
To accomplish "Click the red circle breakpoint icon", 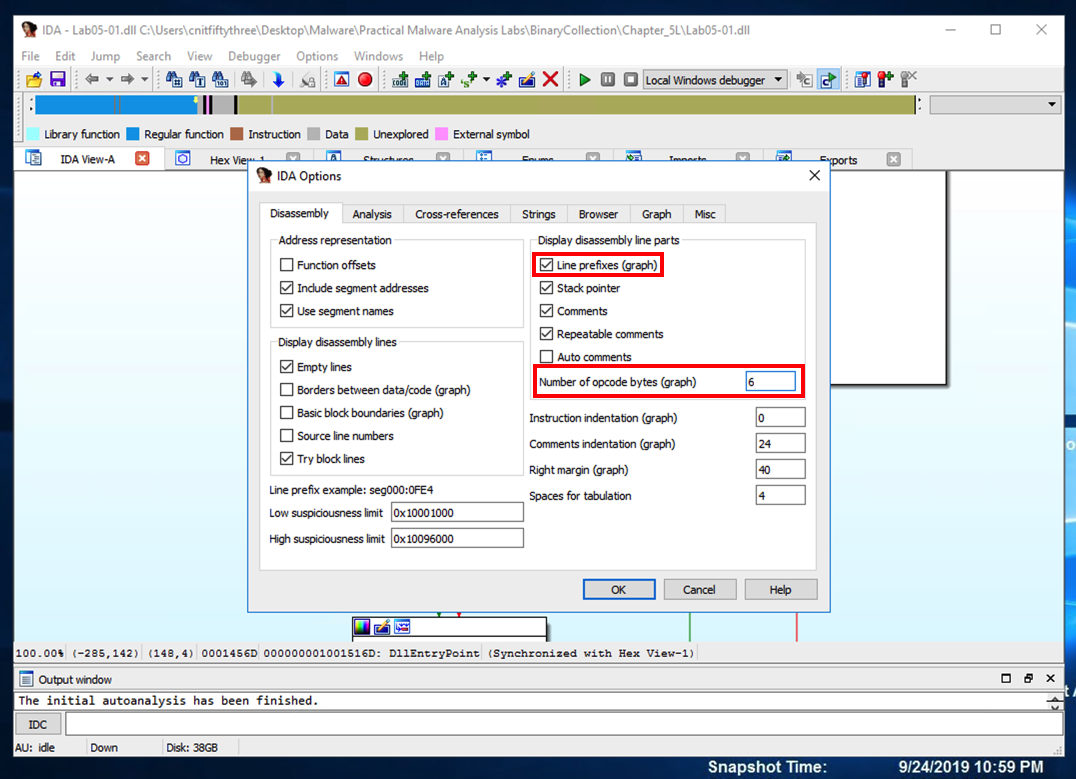I will [365, 80].
